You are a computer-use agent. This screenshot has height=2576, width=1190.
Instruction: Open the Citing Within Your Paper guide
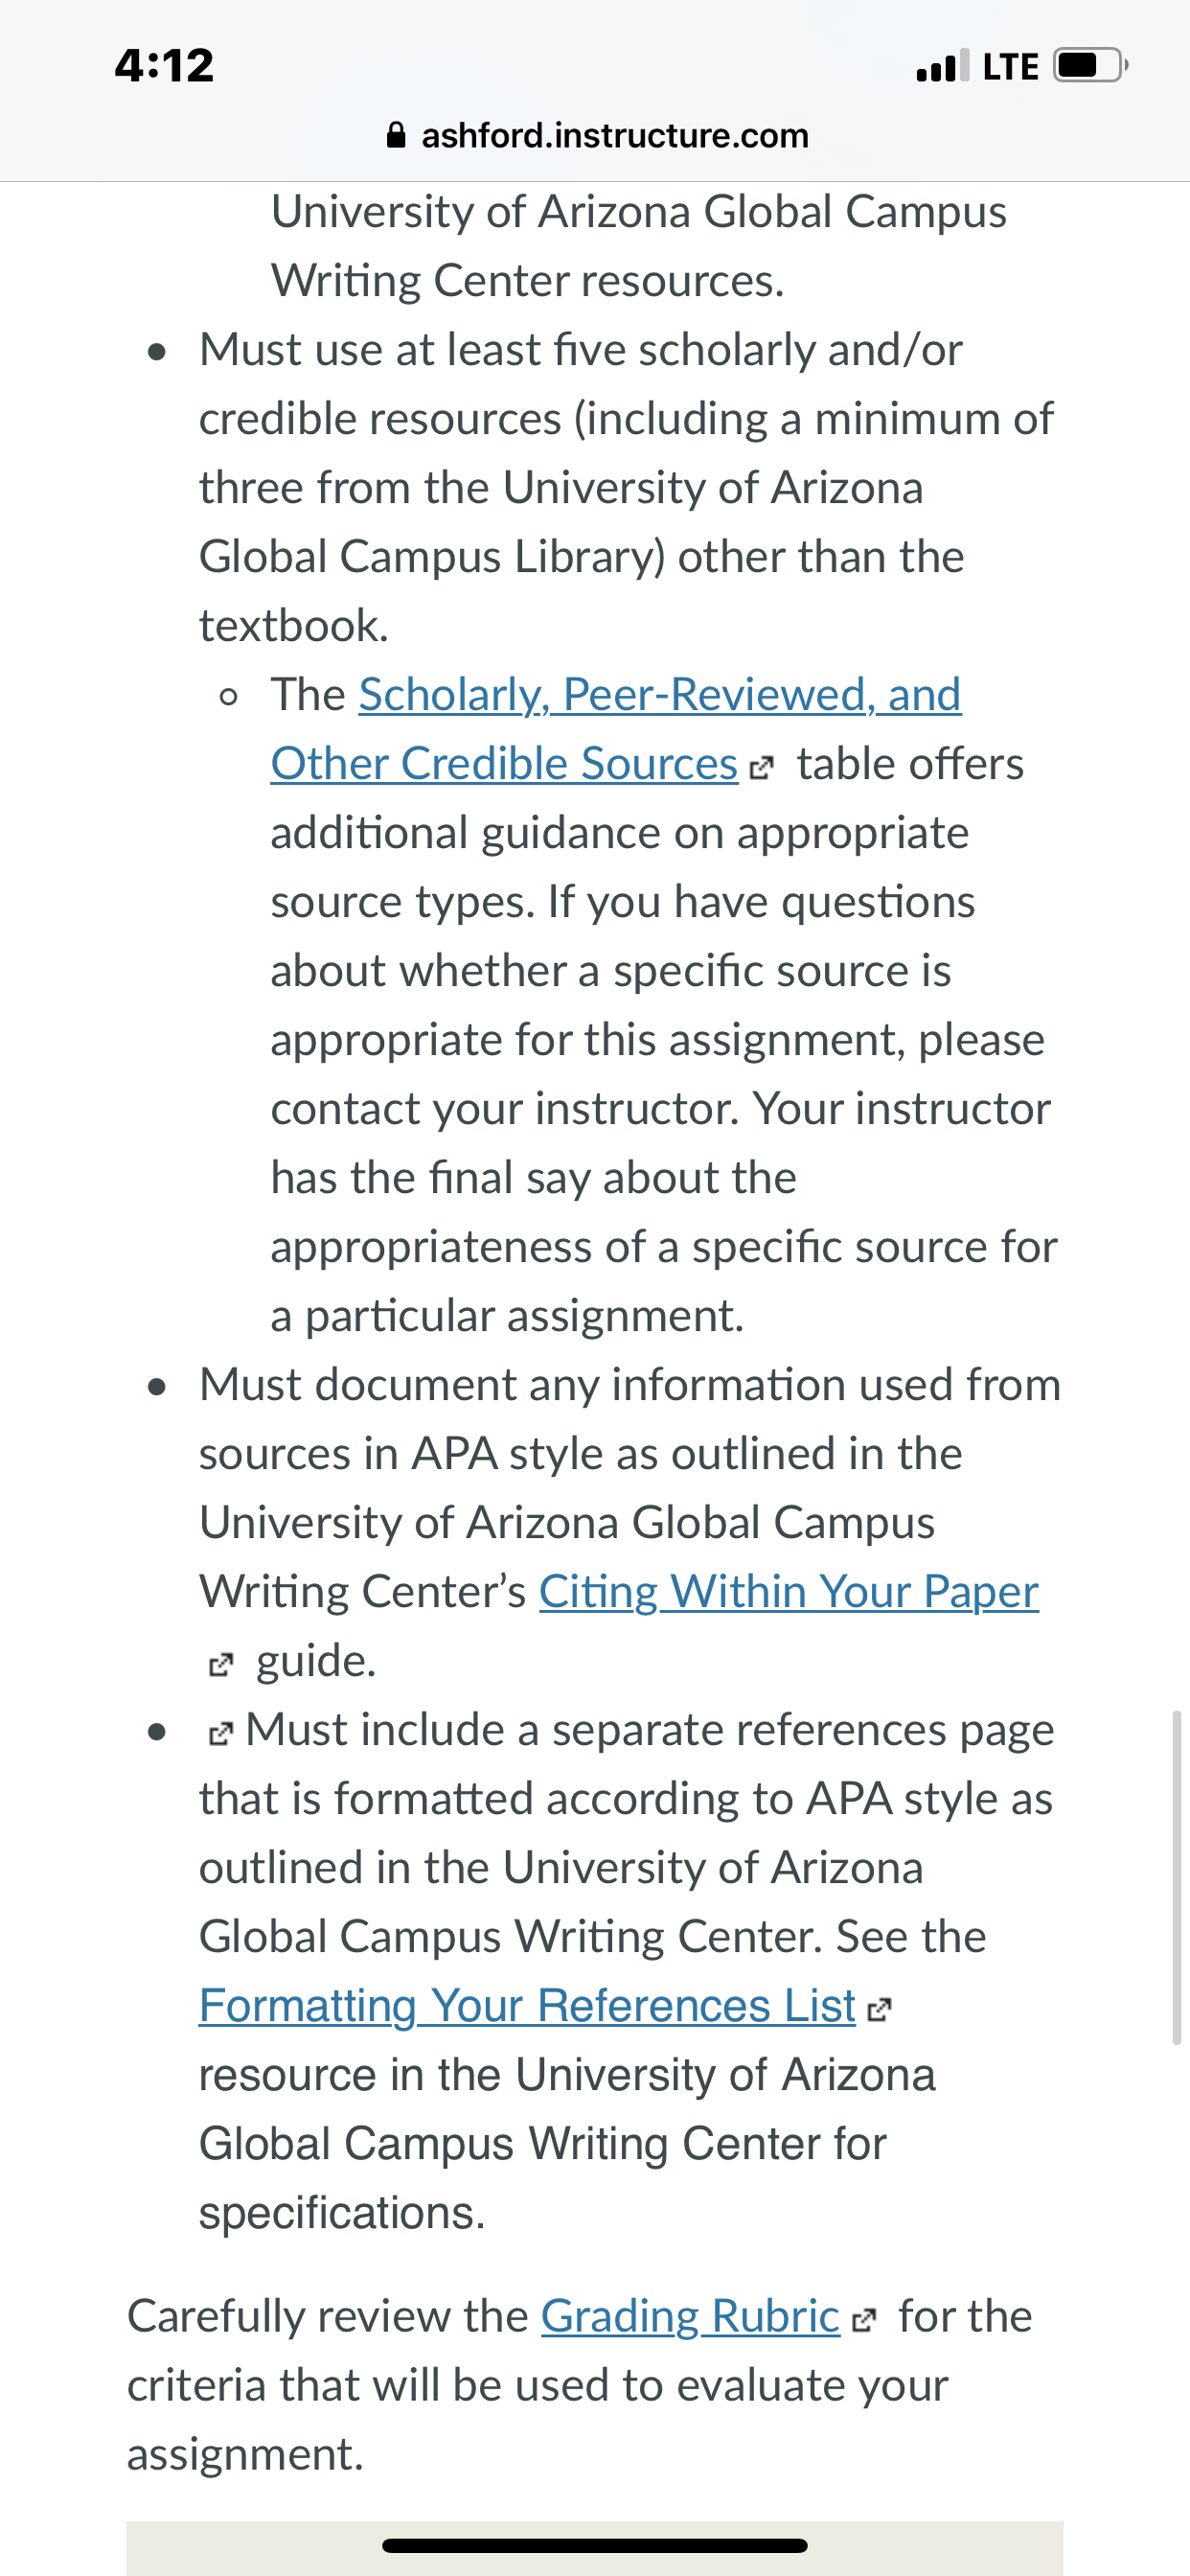click(x=788, y=1592)
